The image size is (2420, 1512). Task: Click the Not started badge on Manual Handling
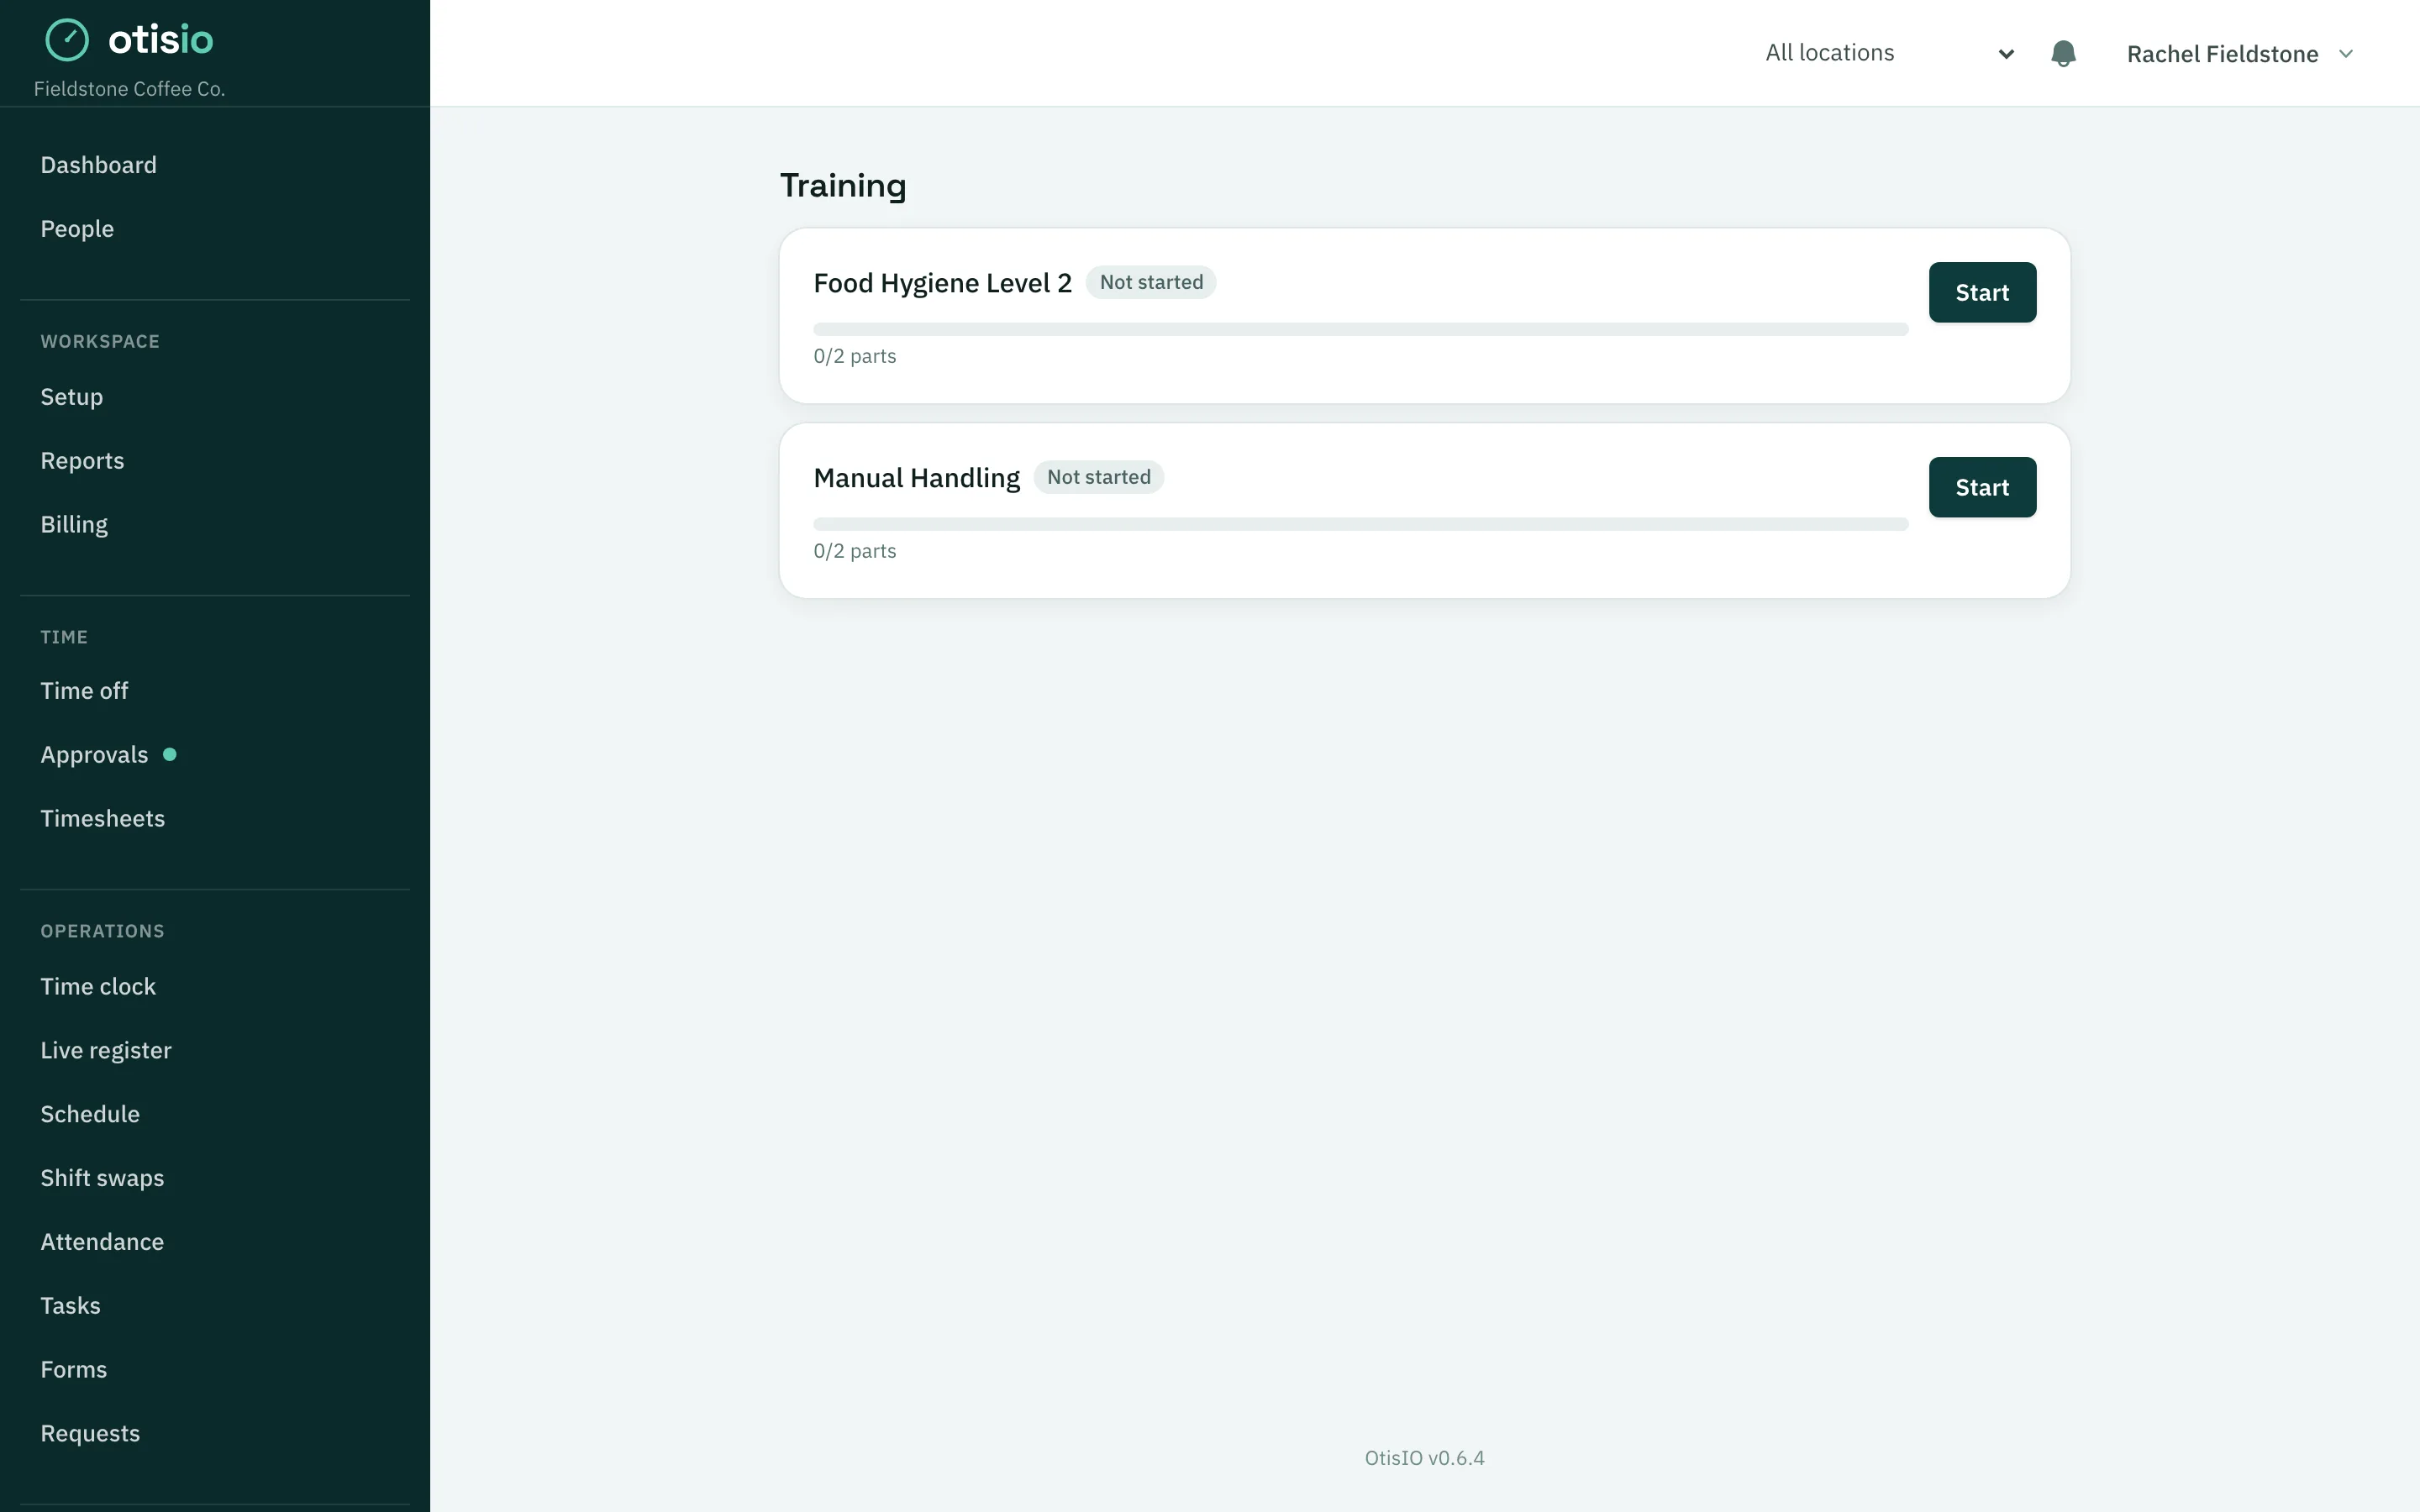point(1099,478)
